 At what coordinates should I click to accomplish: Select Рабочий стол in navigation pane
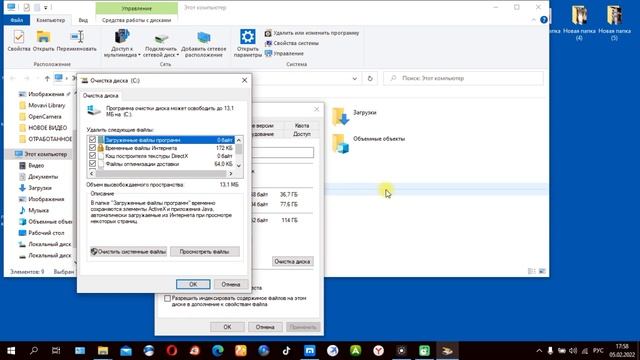coord(46,233)
